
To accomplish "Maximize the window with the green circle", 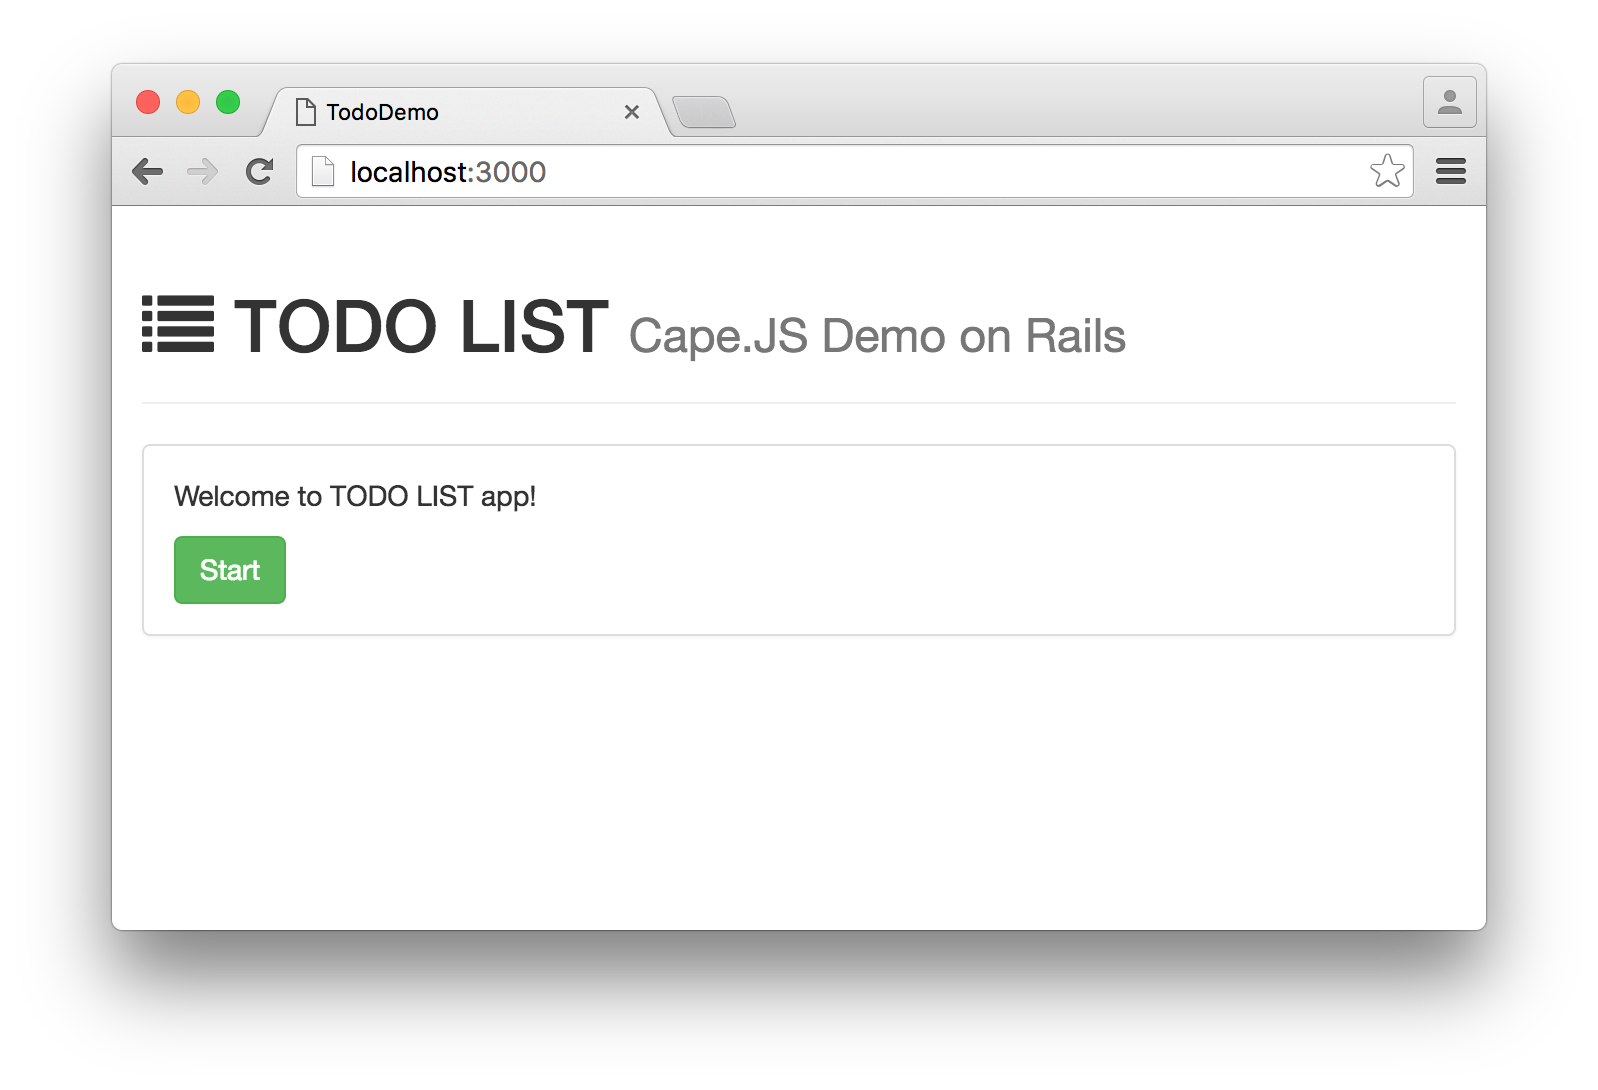I will 228,102.
